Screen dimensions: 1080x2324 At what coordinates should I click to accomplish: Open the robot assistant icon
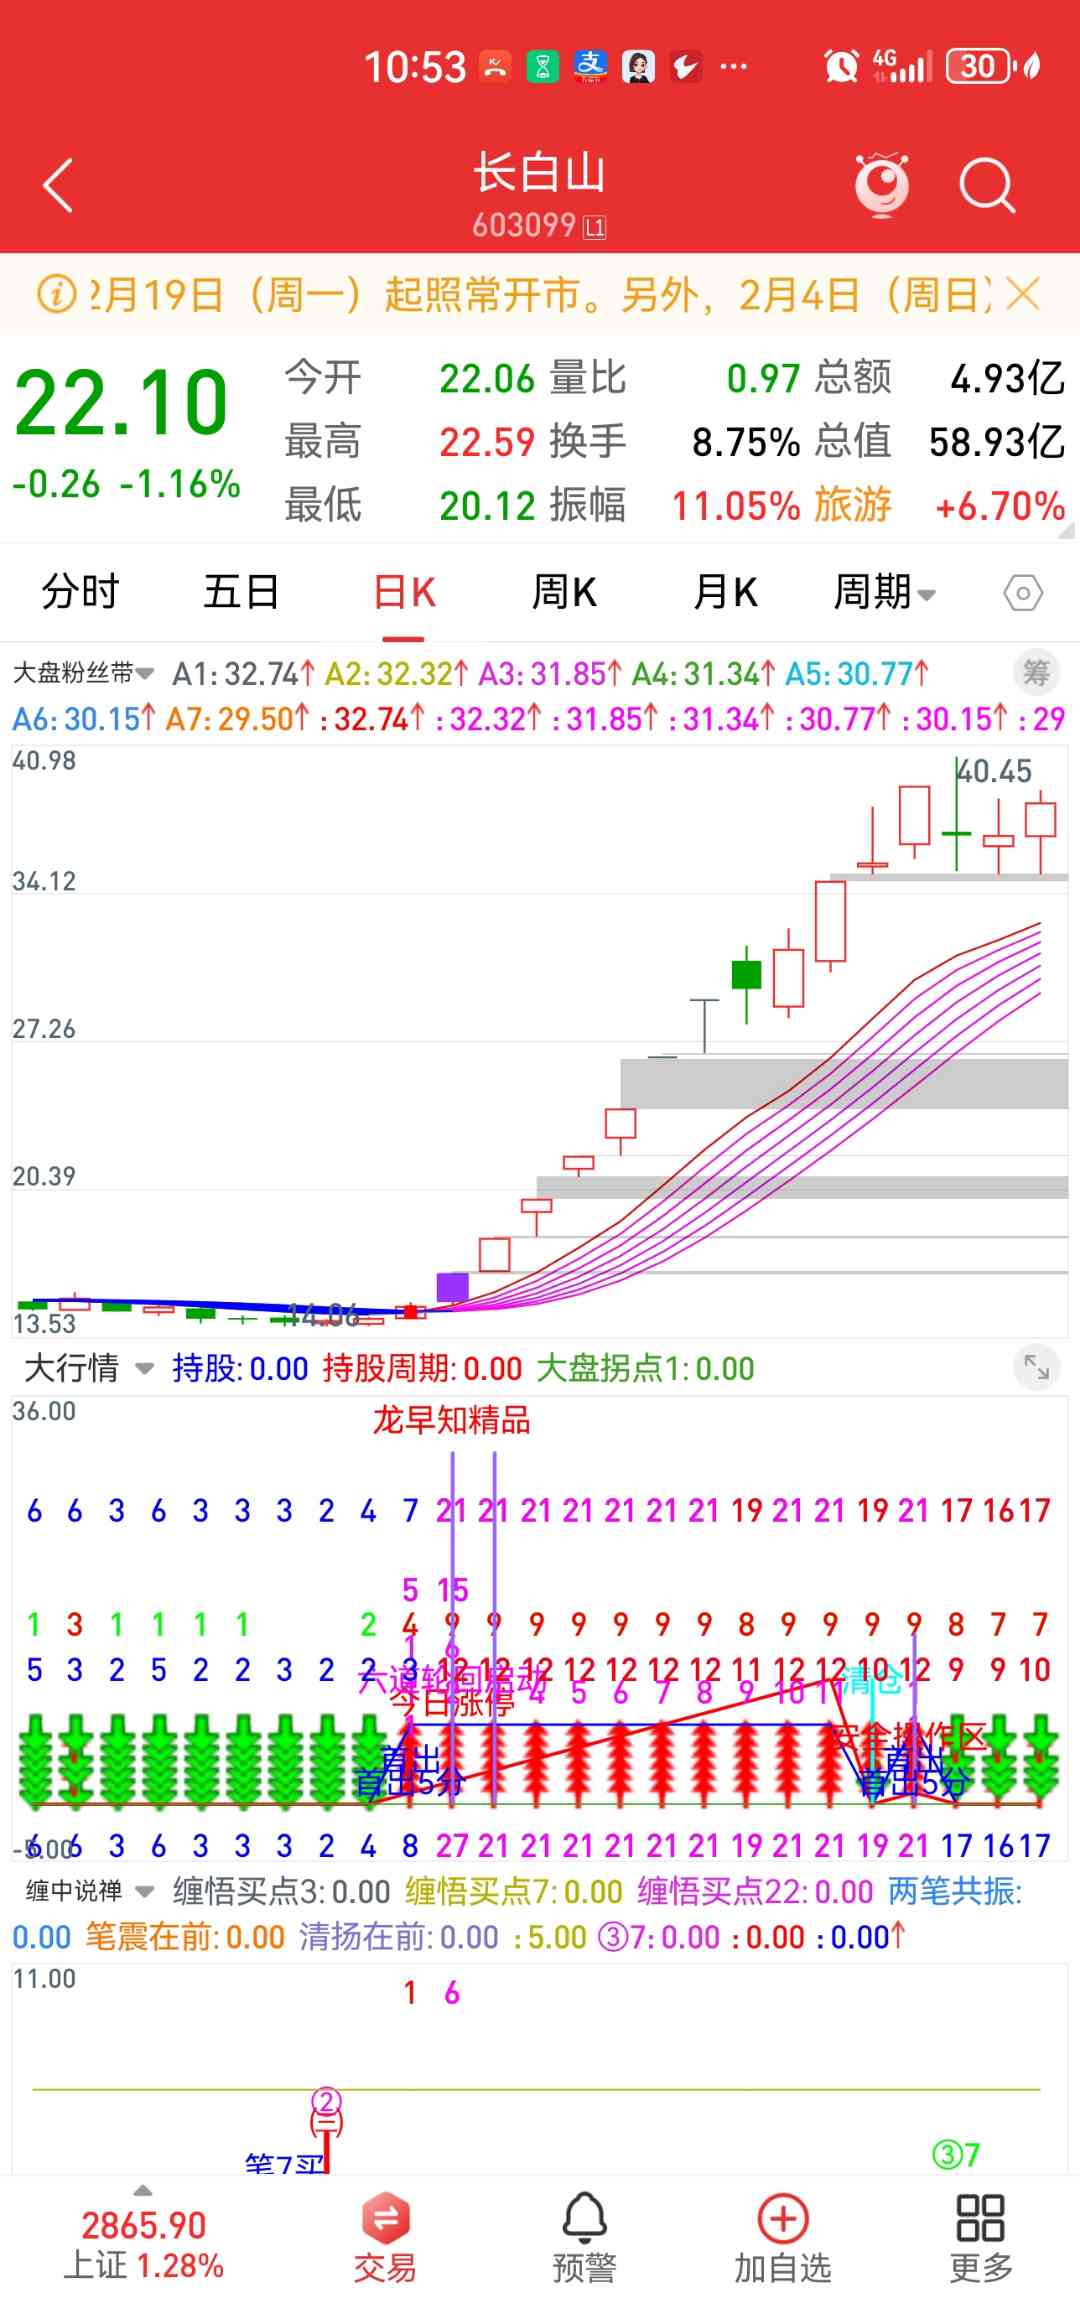click(881, 186)
